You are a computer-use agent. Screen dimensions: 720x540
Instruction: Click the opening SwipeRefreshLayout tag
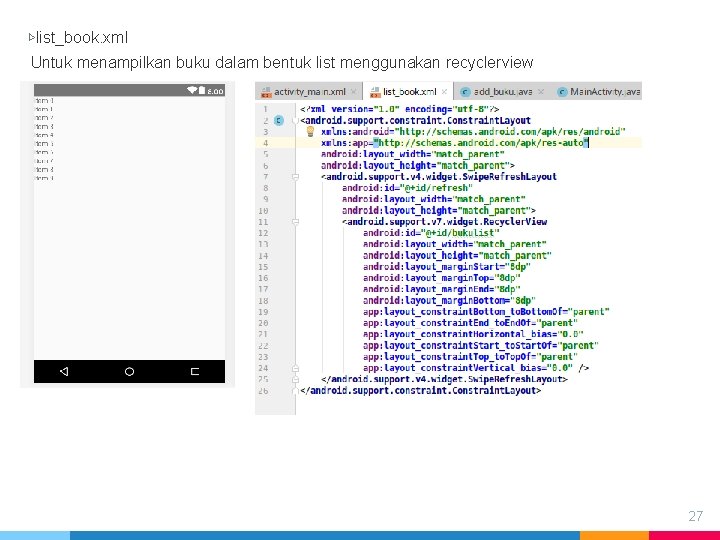(x=439, y=177)
